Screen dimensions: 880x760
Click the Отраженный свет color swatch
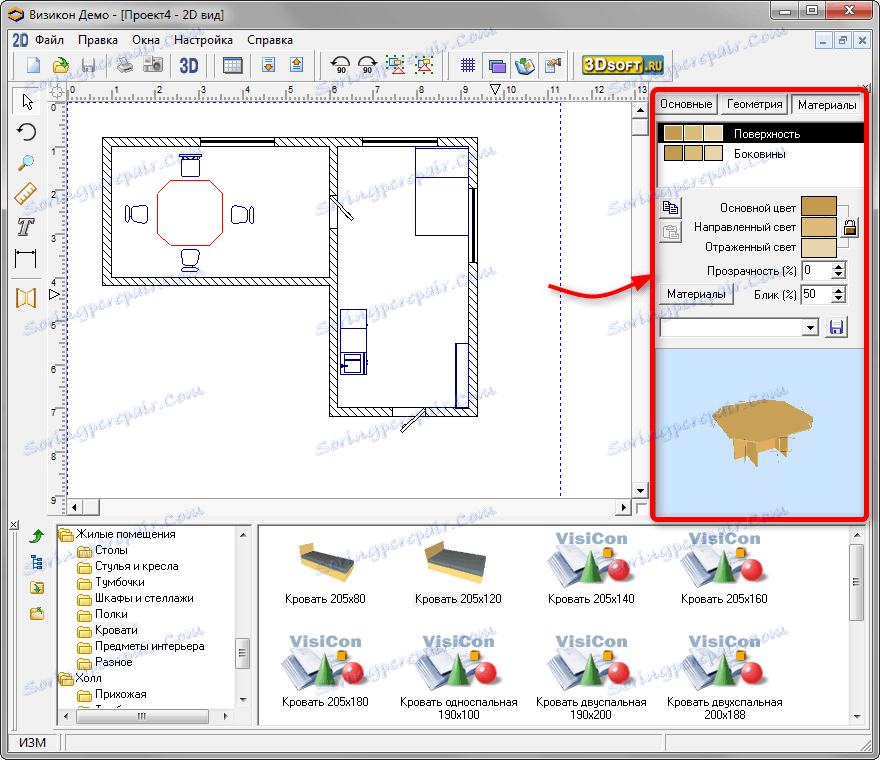818,247
